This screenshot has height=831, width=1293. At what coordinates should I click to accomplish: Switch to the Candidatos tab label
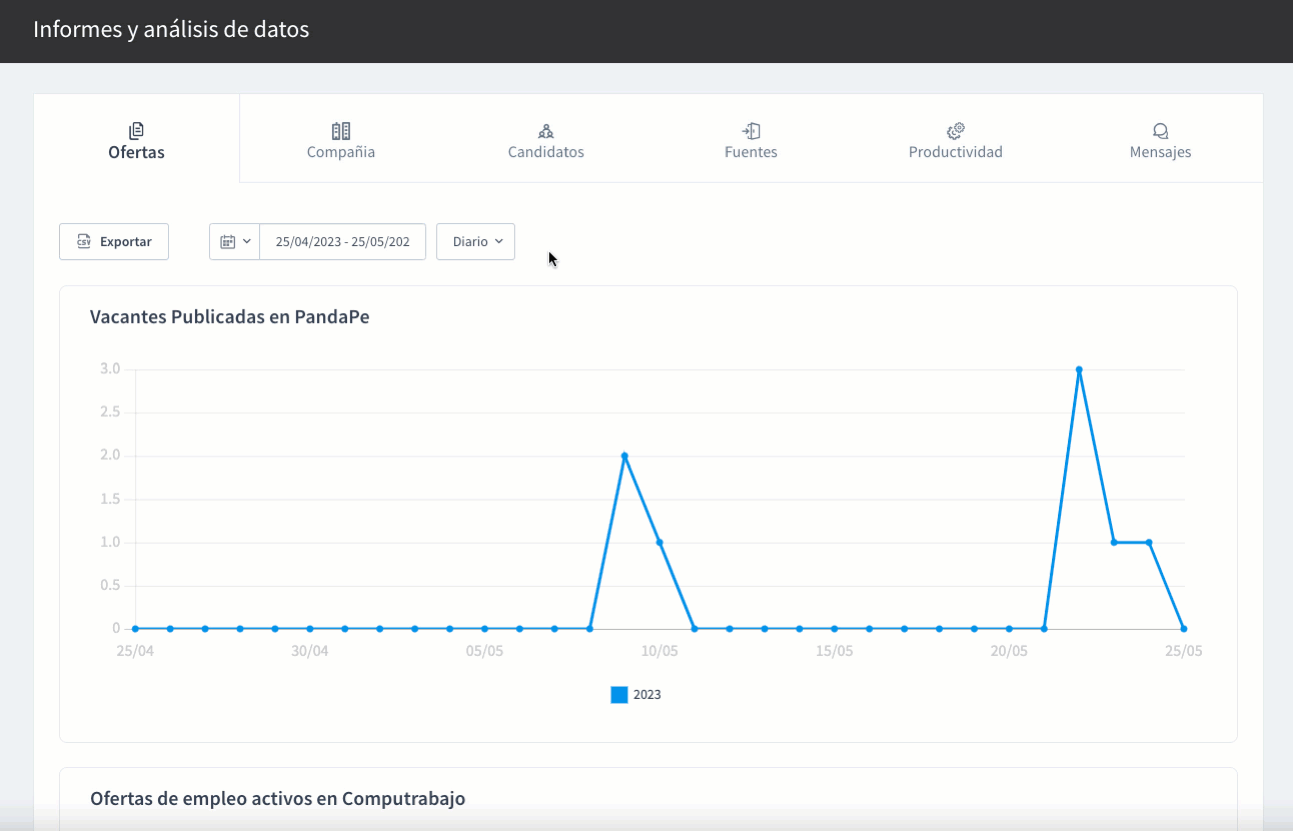click(x=546, y=153)
